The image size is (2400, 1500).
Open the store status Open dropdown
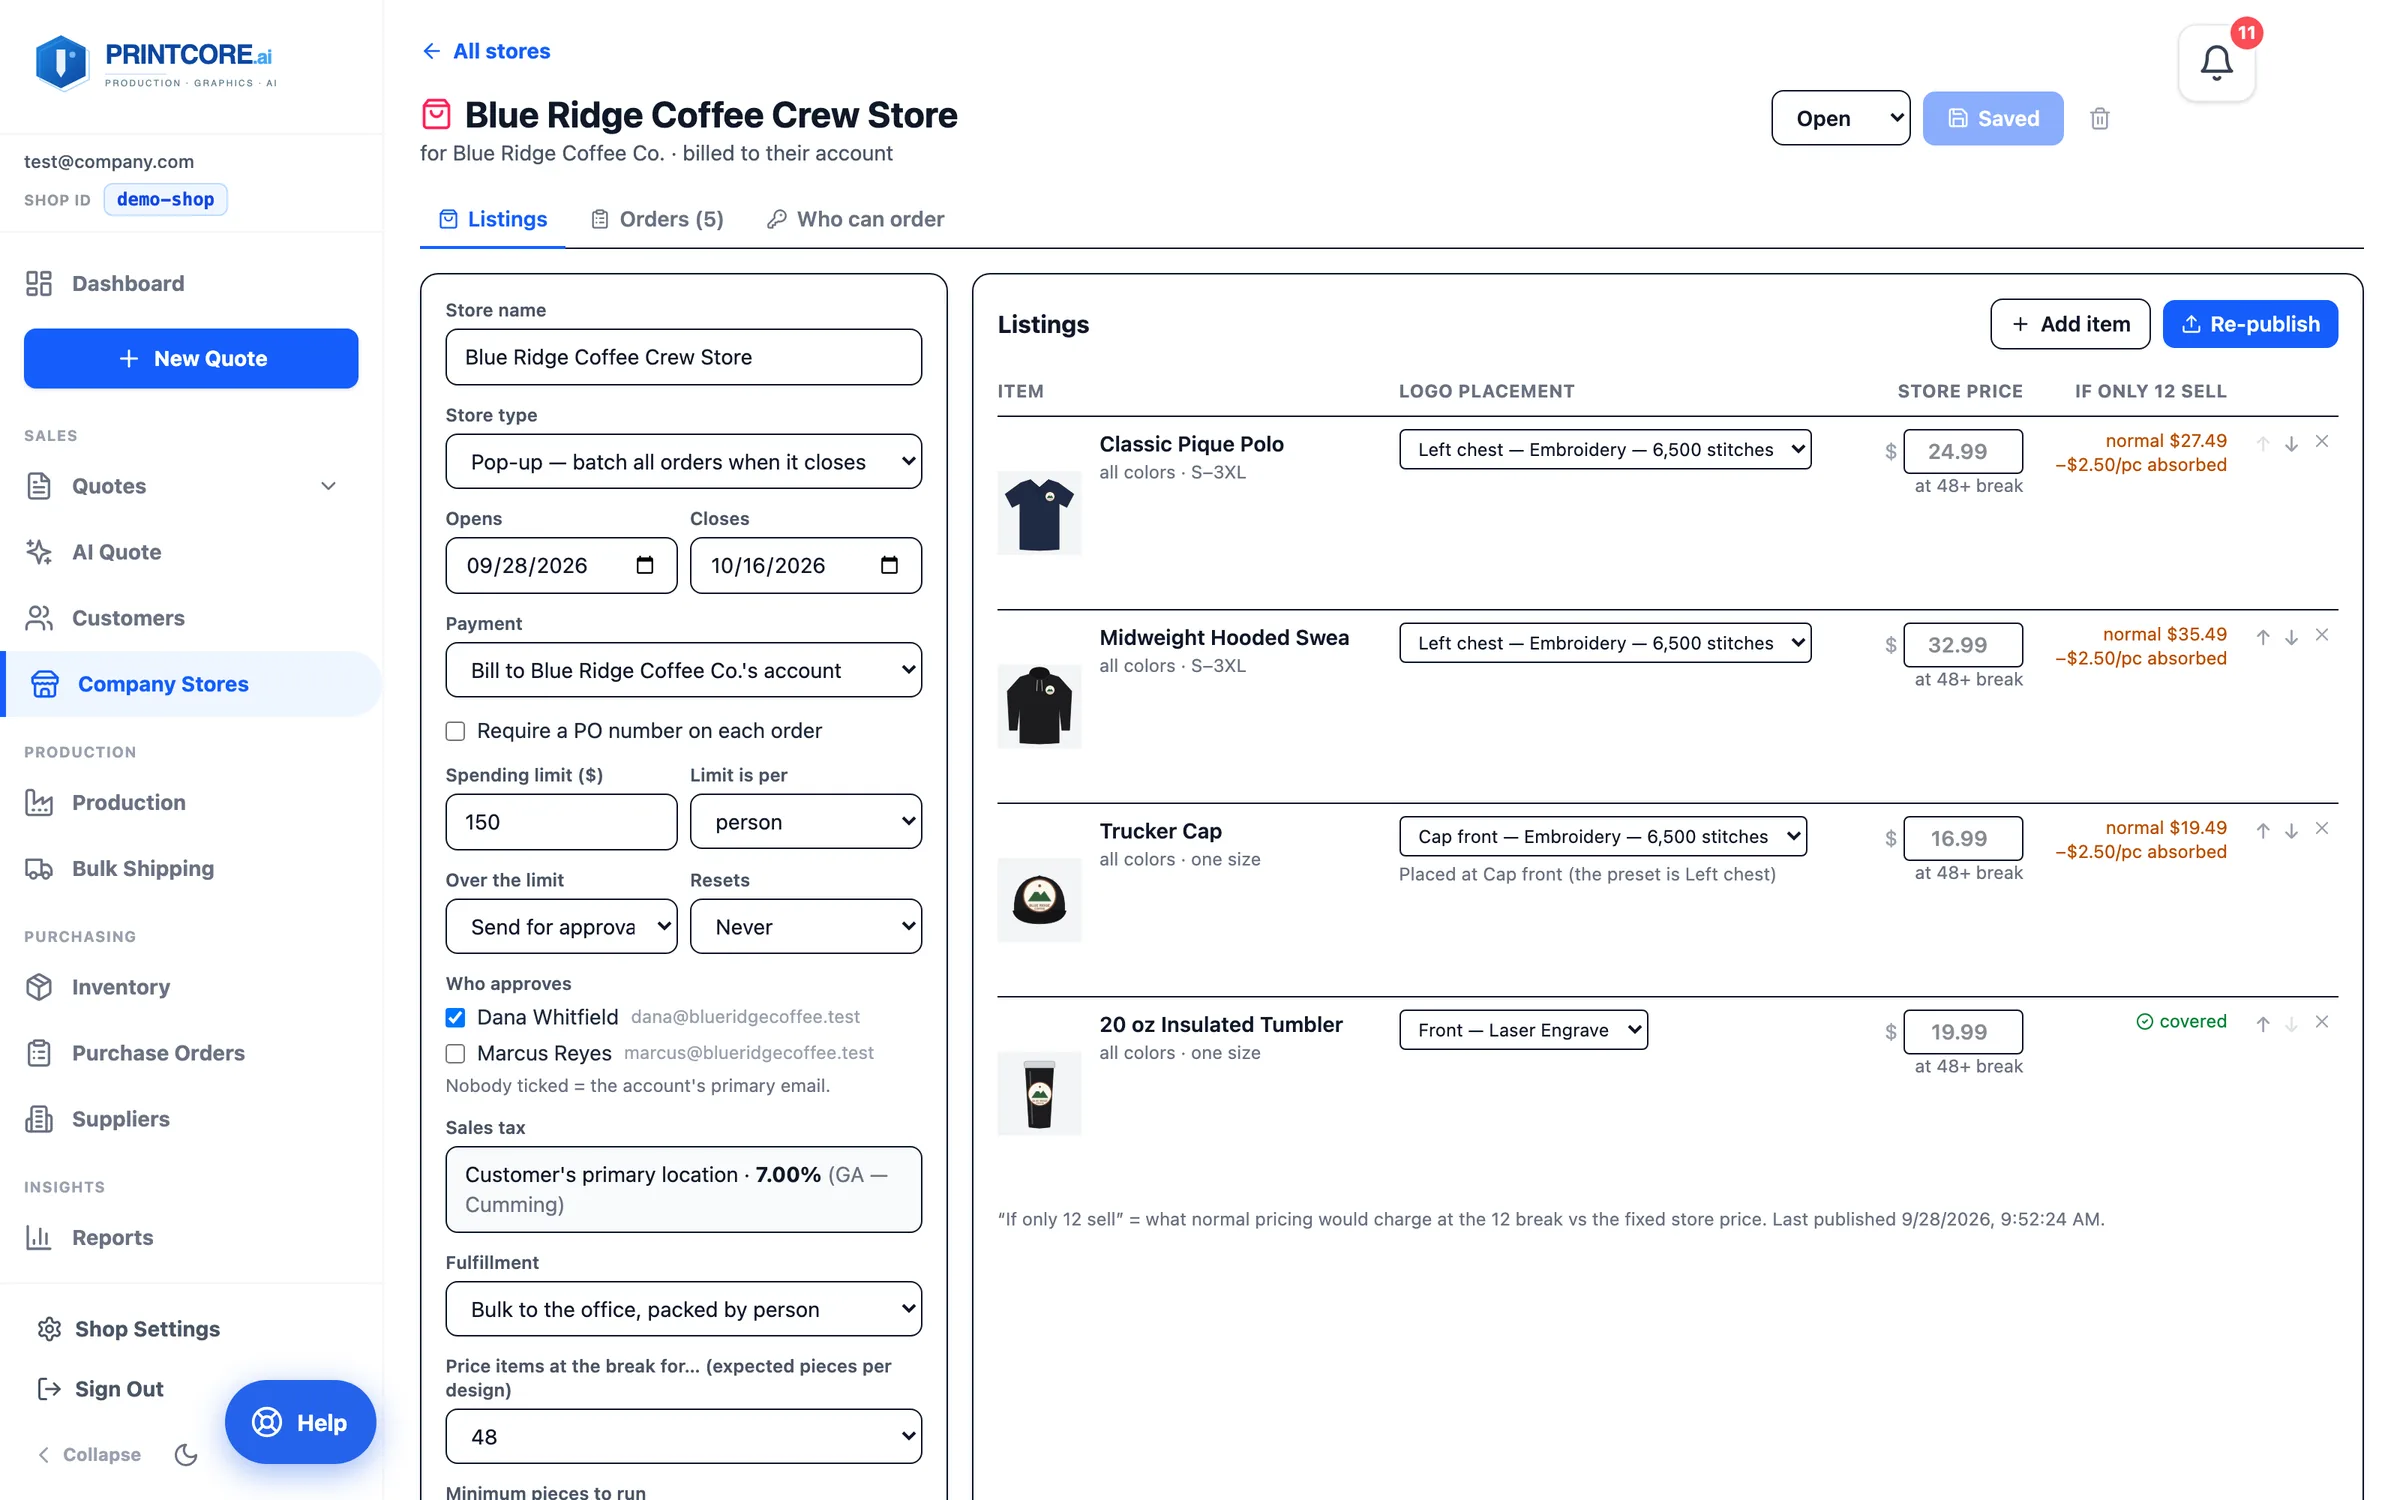1840,118
